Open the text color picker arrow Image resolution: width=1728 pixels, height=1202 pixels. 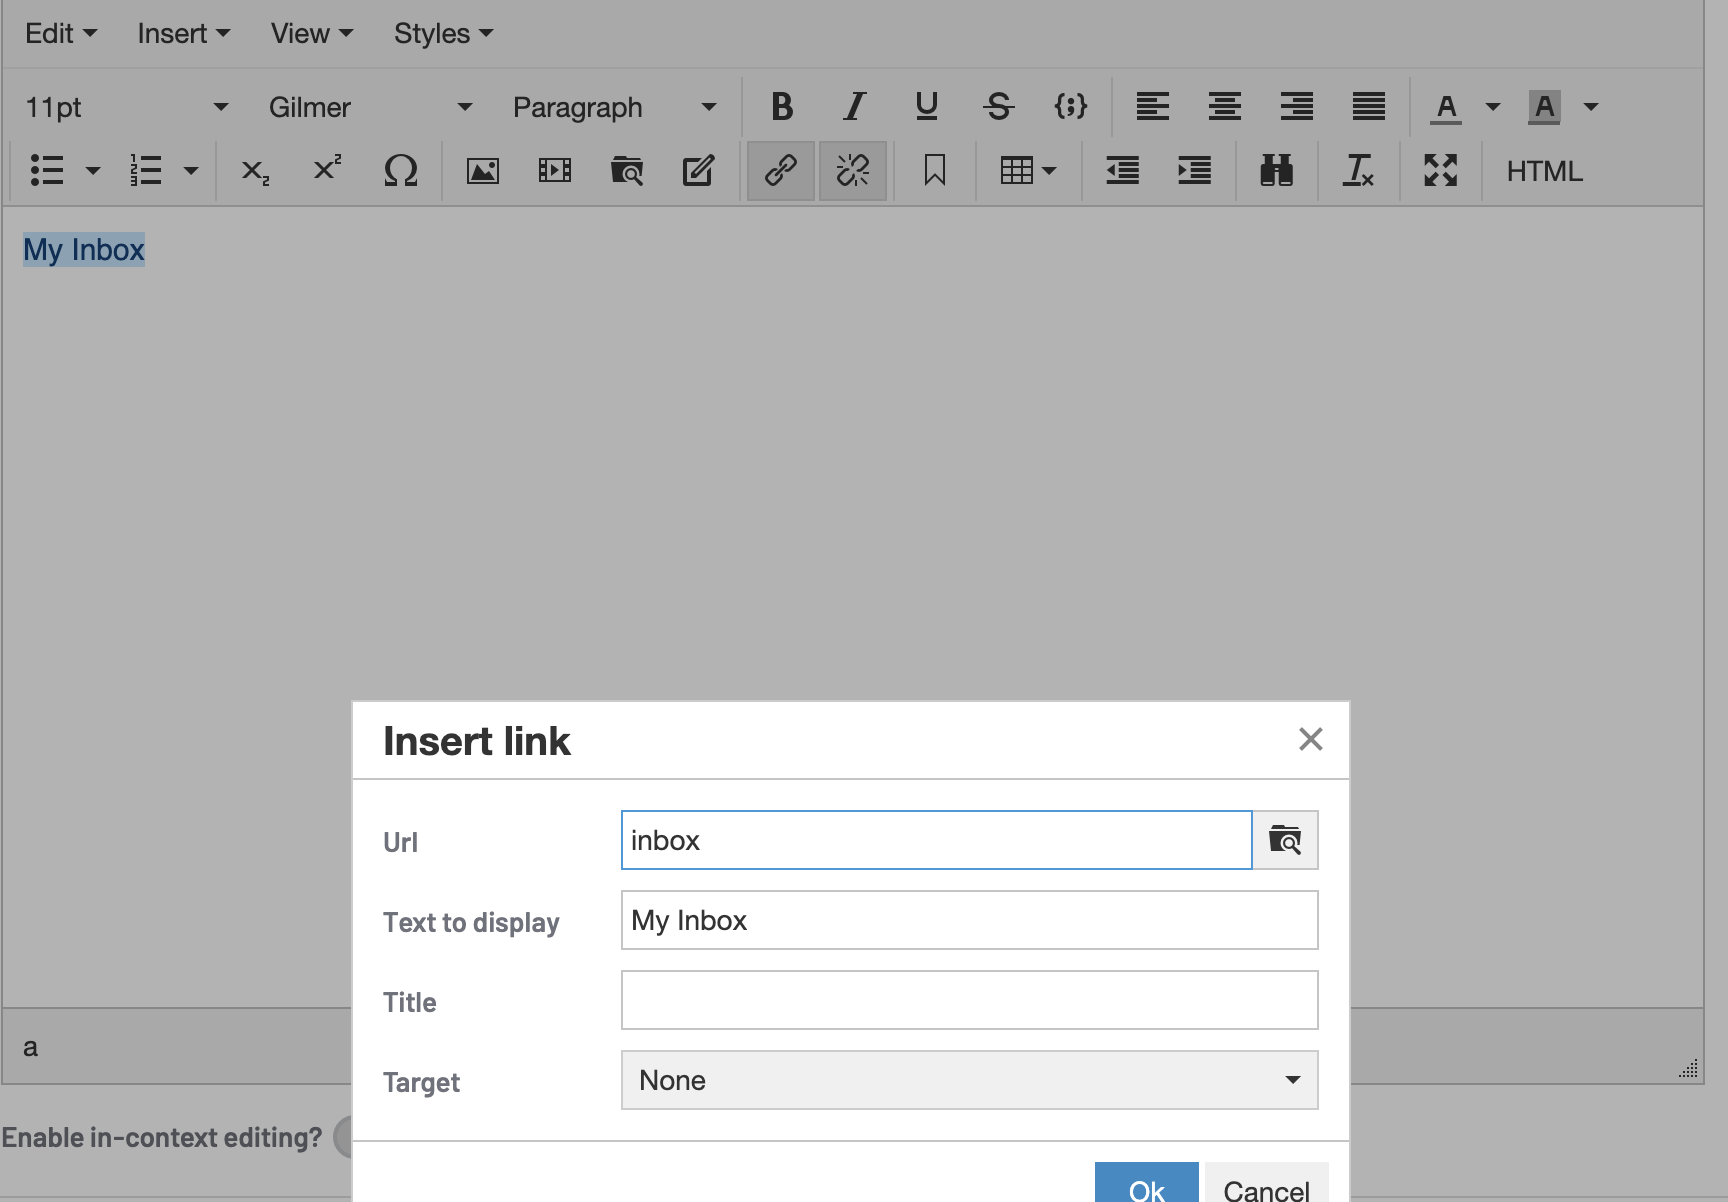(x=1493, y=107)
